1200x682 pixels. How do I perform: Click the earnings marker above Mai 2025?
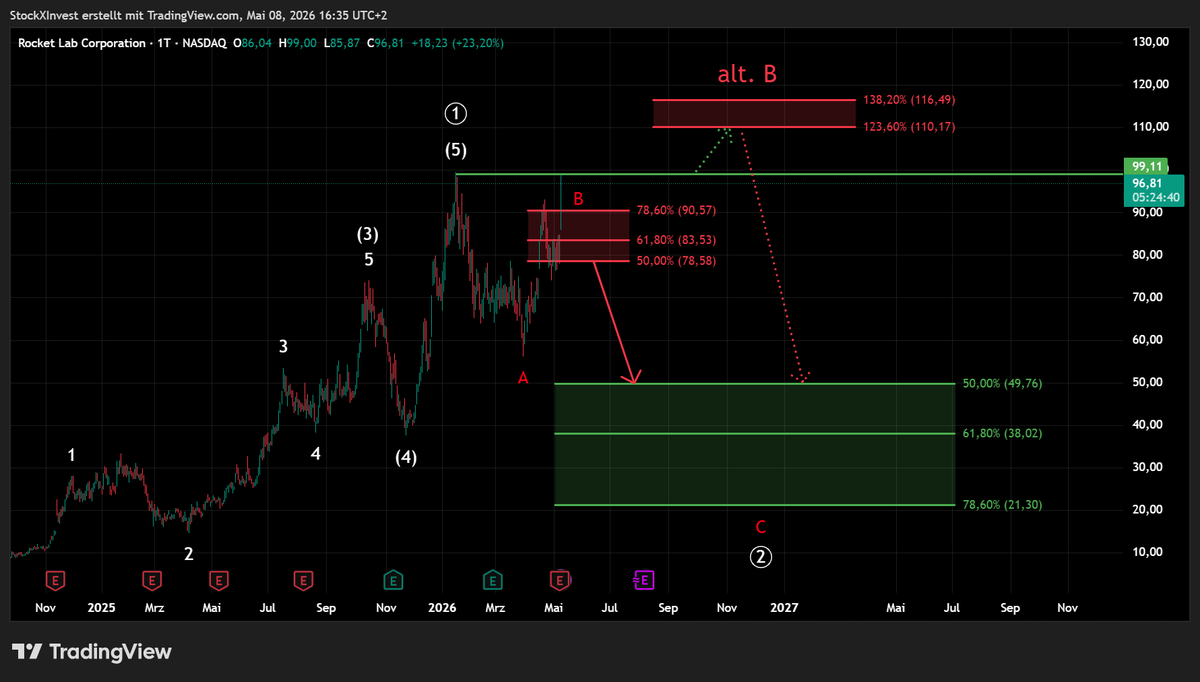click(218, 579)
